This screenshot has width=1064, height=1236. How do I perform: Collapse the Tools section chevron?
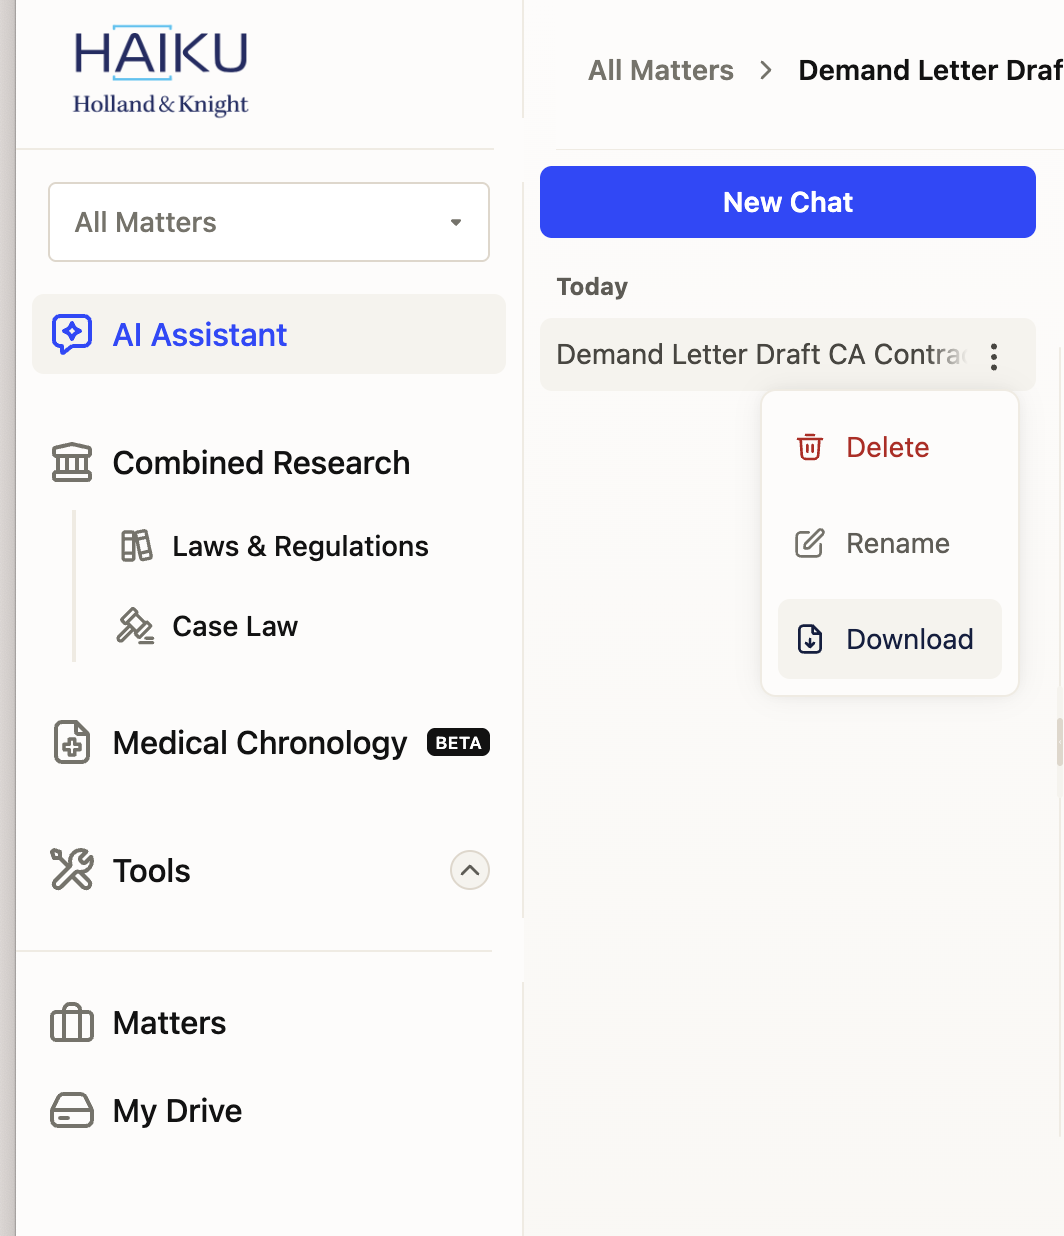coord(470,870)
